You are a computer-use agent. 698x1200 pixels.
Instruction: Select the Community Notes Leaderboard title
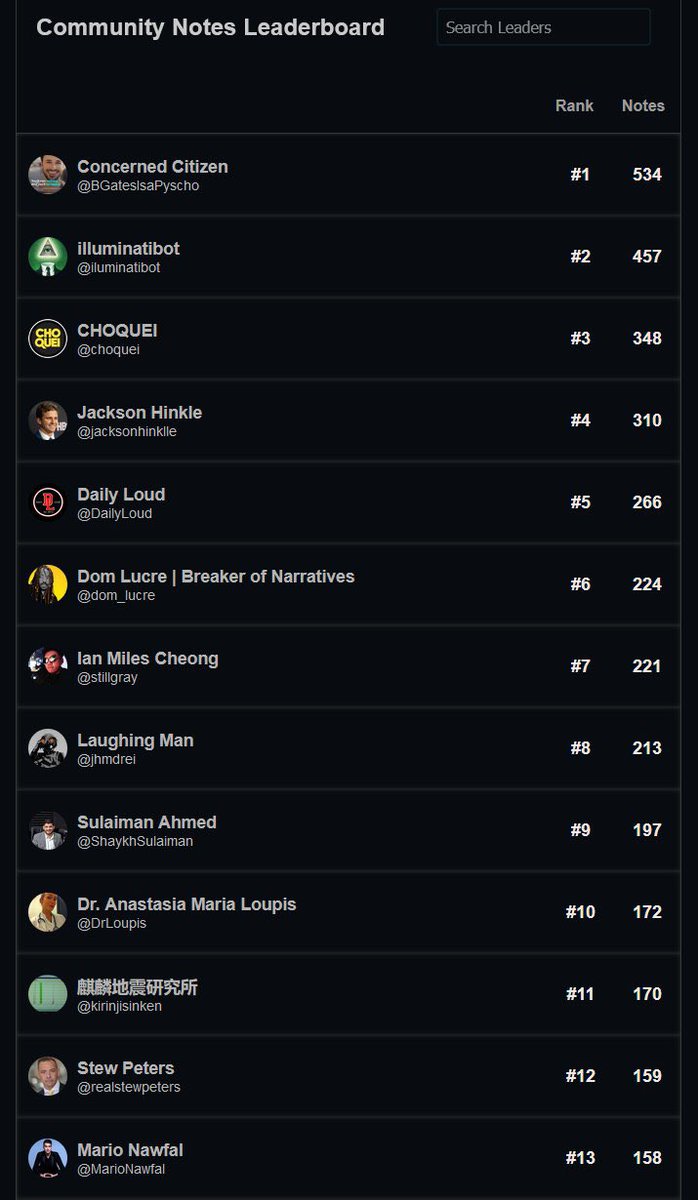[210, 28]
